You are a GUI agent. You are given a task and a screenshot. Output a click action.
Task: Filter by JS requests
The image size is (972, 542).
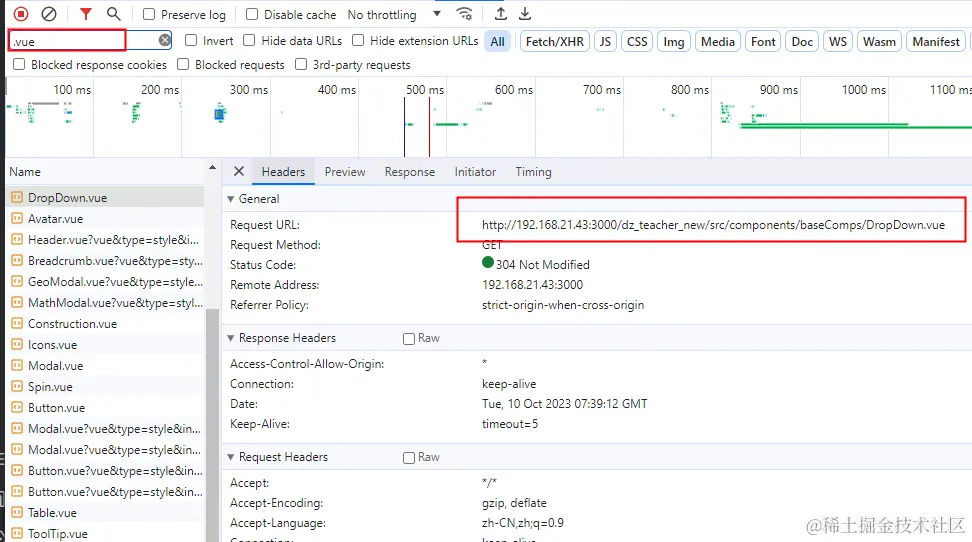605,42
